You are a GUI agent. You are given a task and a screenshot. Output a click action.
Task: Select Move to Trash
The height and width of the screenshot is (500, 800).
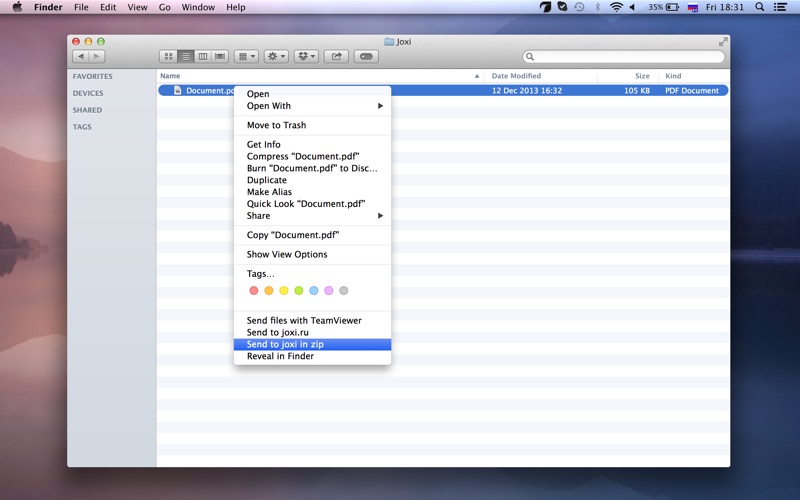coord(312,125)
